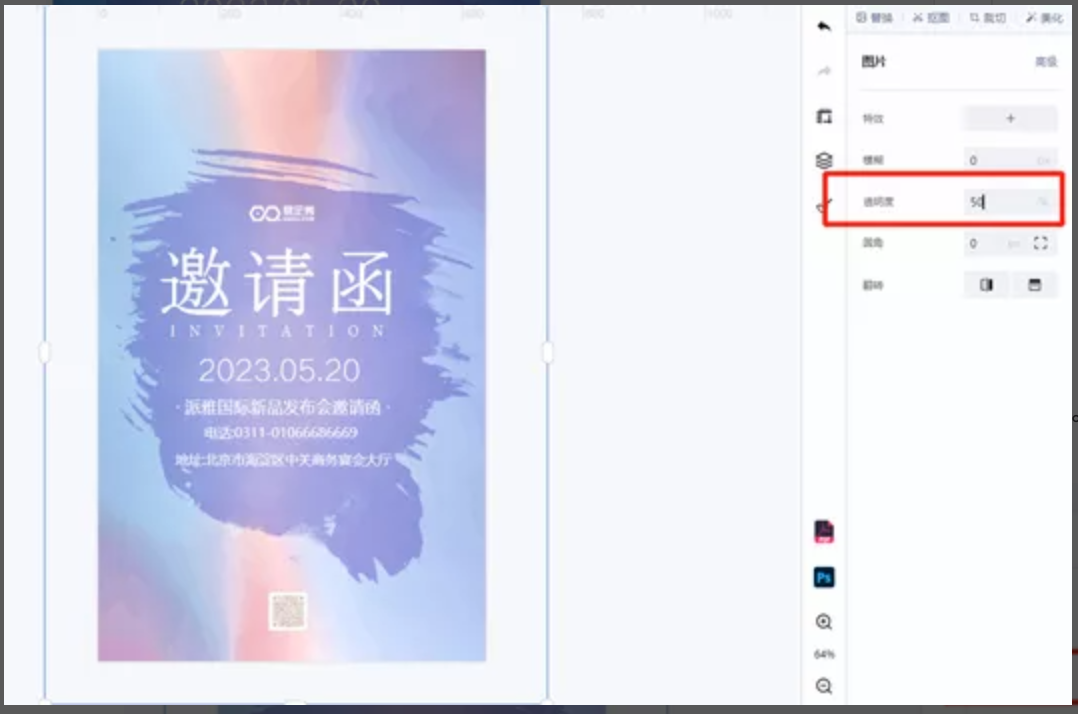Zoom in with the magnifier plus icon

(824, 622)
